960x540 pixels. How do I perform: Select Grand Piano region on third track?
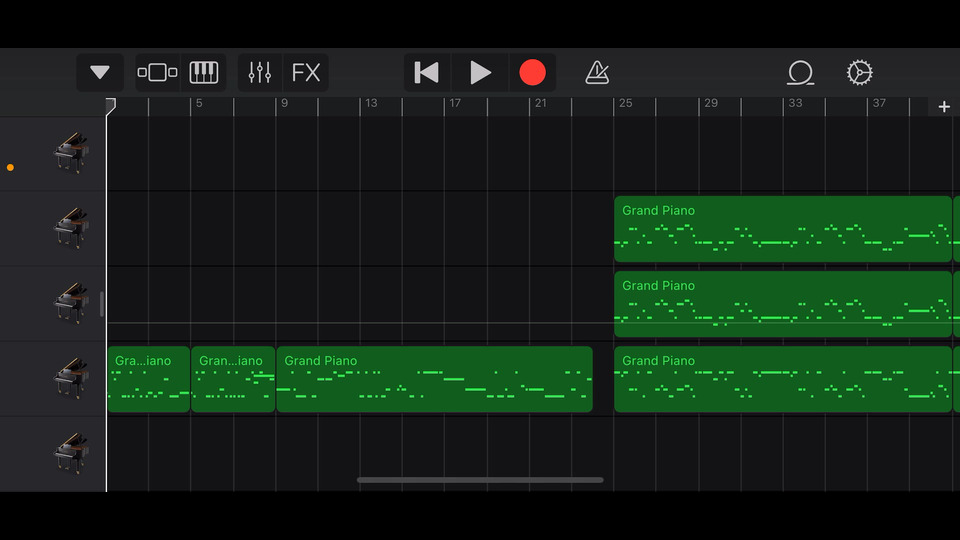tap(783, 304)
